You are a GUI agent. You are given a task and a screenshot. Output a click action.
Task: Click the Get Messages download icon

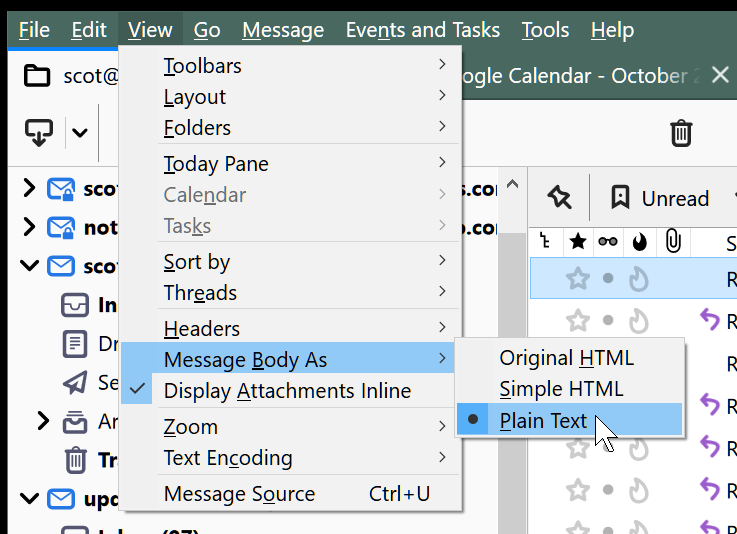(38, 132)
